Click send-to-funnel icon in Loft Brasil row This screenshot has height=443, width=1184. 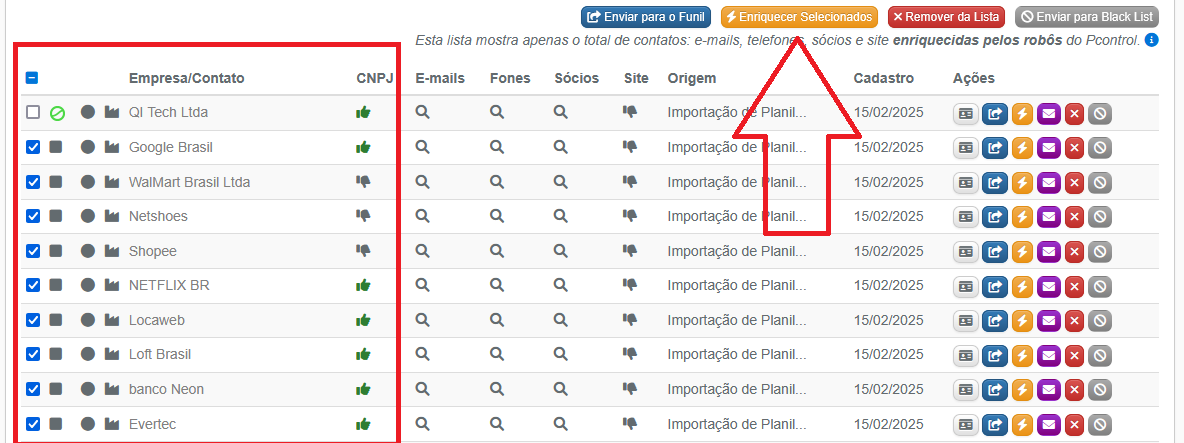click(994, 355)
